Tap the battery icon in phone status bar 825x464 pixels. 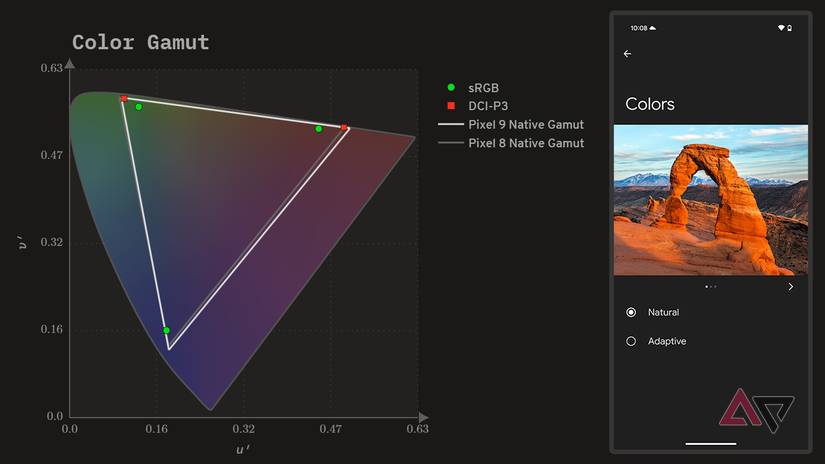click(x=790, y=28)
